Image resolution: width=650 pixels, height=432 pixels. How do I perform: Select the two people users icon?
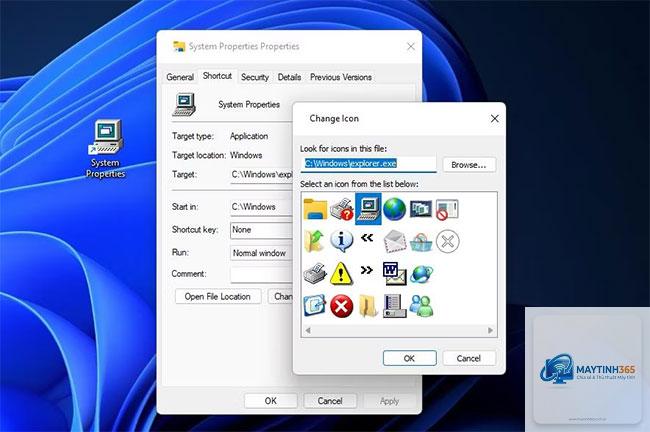coord(421,306)
